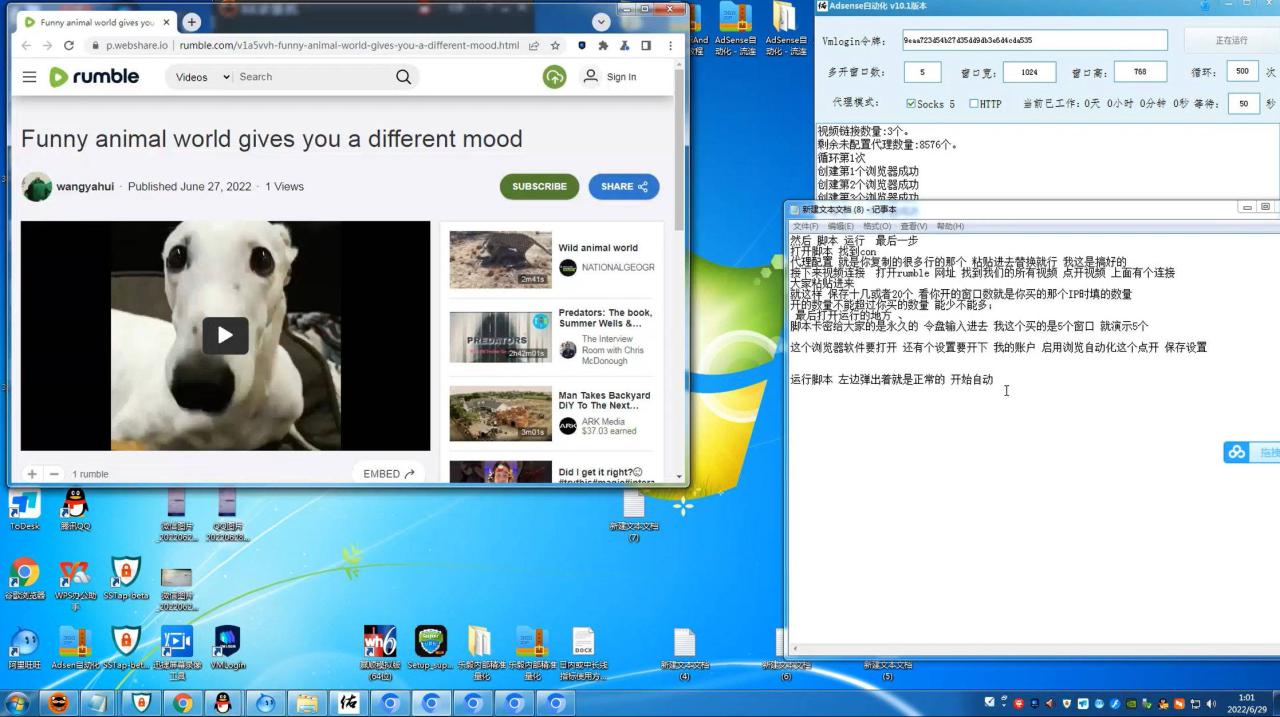Reload the page in Chrome
The height and width of the screenshot is (717, 1280).
[x=68, y=45]
